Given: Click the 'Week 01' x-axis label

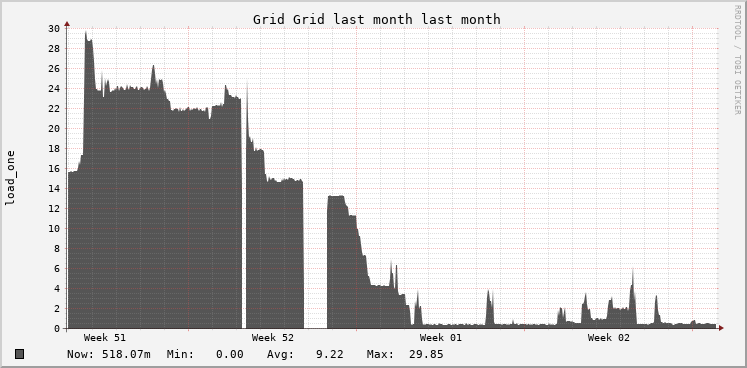Looking at the screenshot, I should [x=441, y=338].
